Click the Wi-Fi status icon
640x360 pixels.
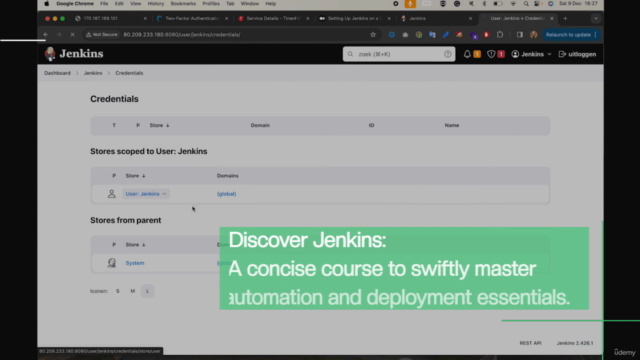pyautogui.click(x=513, y=4)
